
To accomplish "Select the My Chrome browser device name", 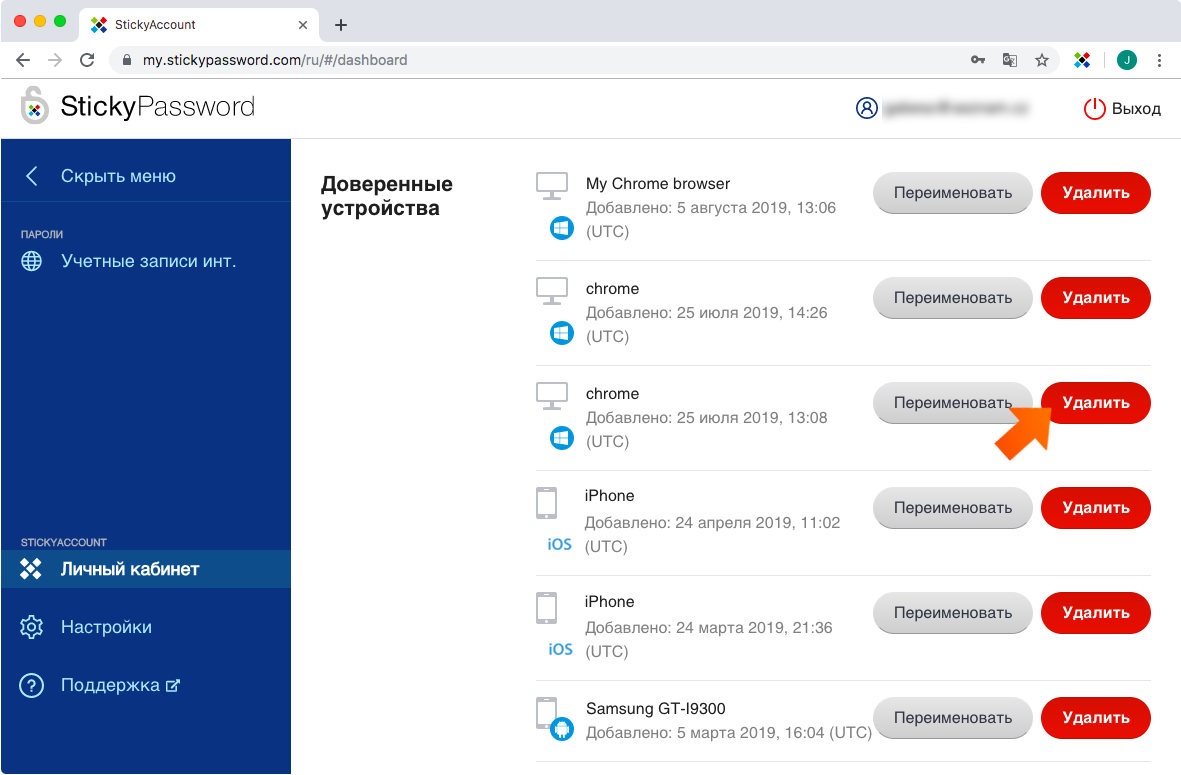I will click(658, 184).
